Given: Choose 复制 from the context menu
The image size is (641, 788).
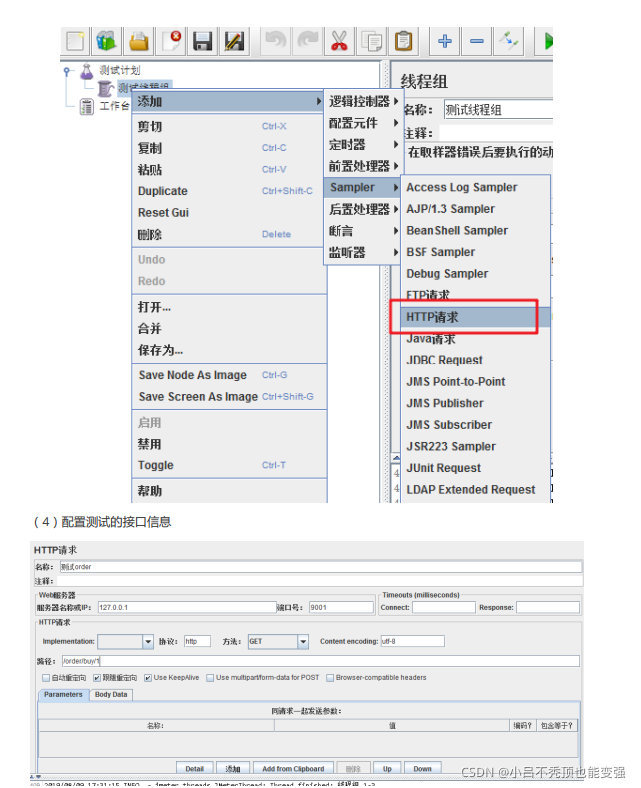Looking at the screenshot, I should point(228,148).
